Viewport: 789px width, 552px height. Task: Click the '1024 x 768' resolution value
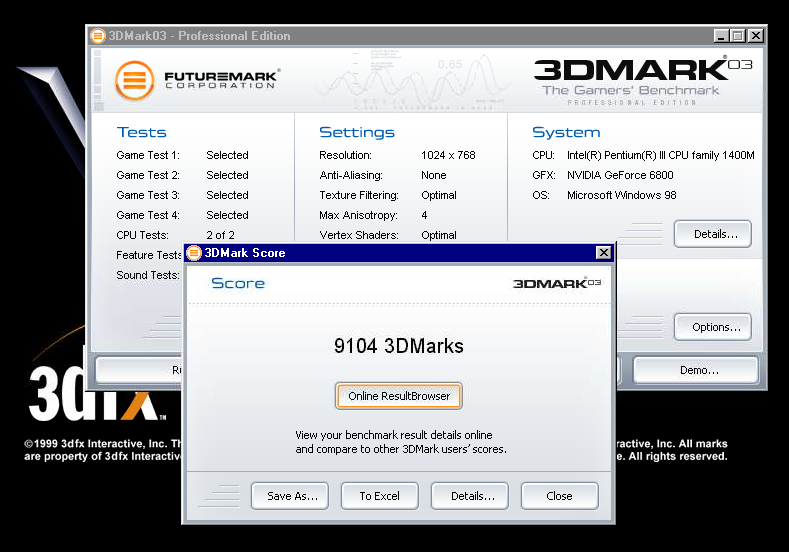(x=448, y=155)
